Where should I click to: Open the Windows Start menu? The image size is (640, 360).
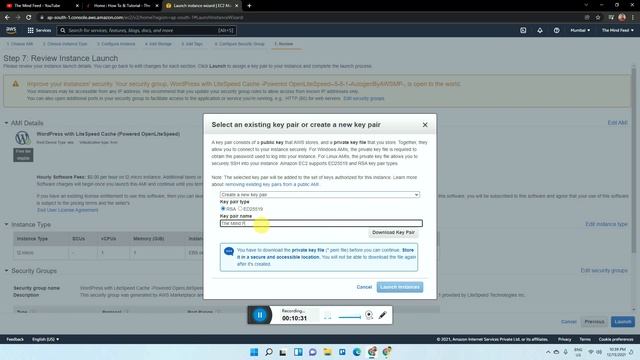(254, 352)
